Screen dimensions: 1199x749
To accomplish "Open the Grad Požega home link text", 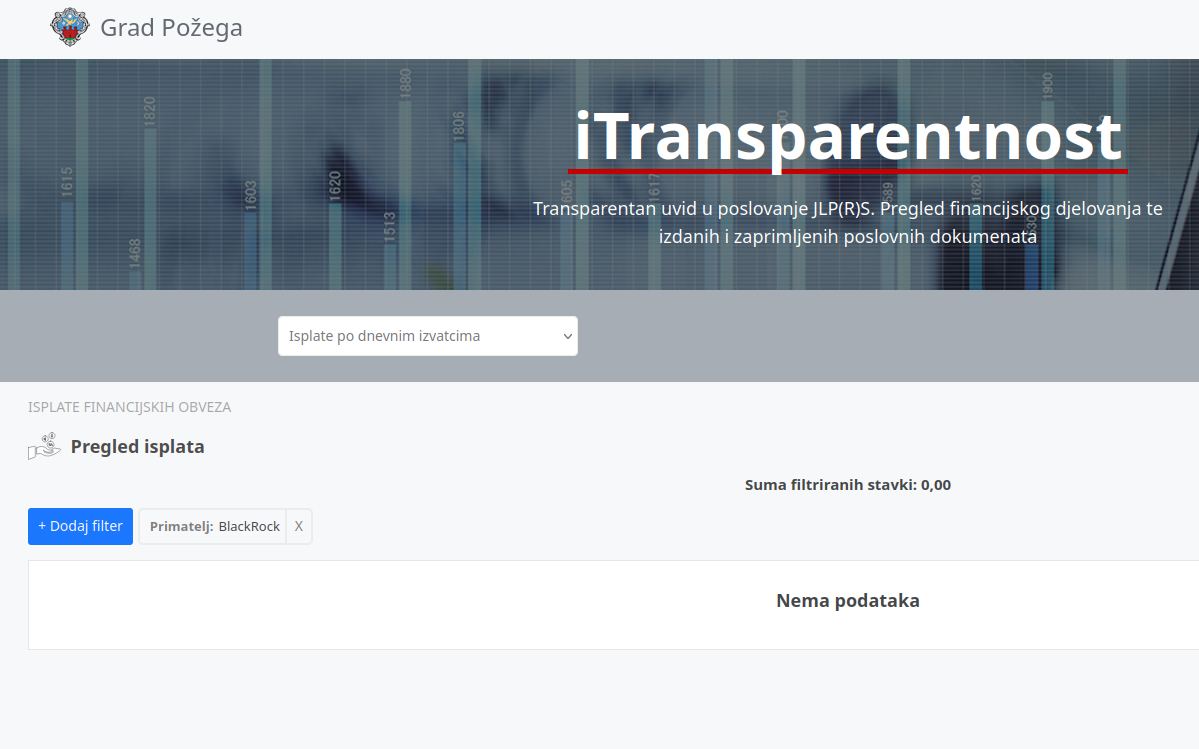I will point(171,27).
